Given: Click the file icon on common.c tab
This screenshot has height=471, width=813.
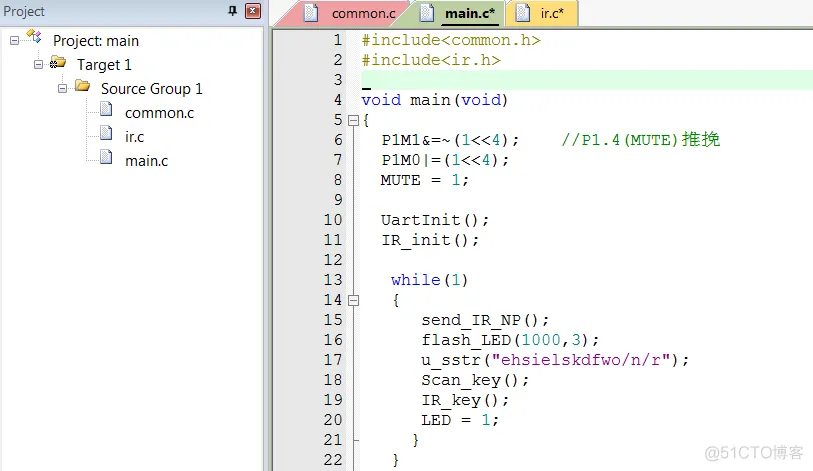Looking at the screenshot, I should coord(312,14).
